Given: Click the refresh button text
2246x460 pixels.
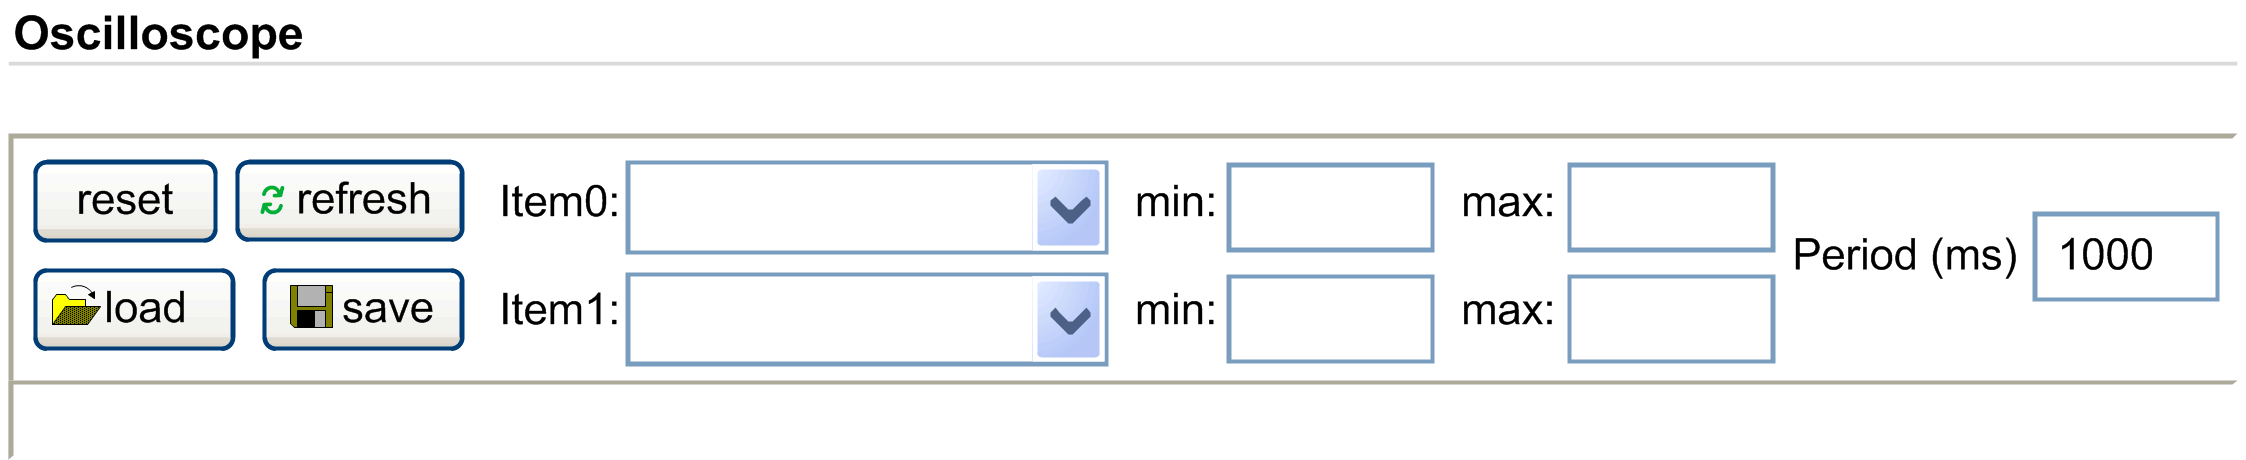Looking at the screenshot, I should pos(364,200).
